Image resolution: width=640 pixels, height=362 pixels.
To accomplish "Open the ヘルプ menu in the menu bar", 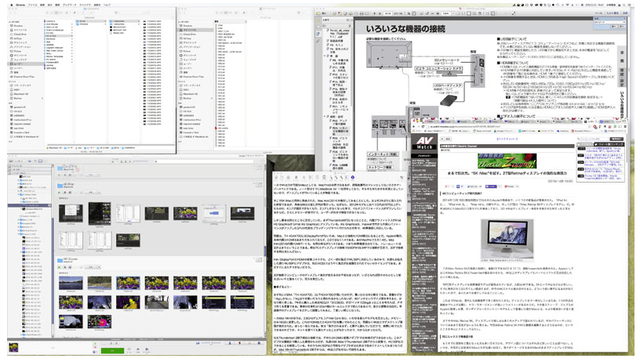I will pos(107,5).
